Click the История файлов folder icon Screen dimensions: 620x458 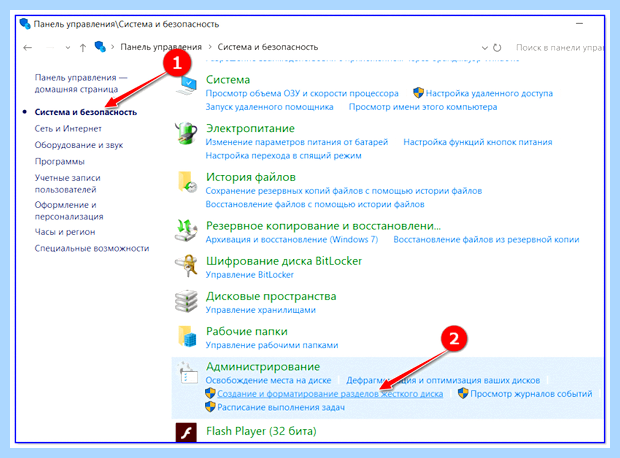[x=187, y=182]
